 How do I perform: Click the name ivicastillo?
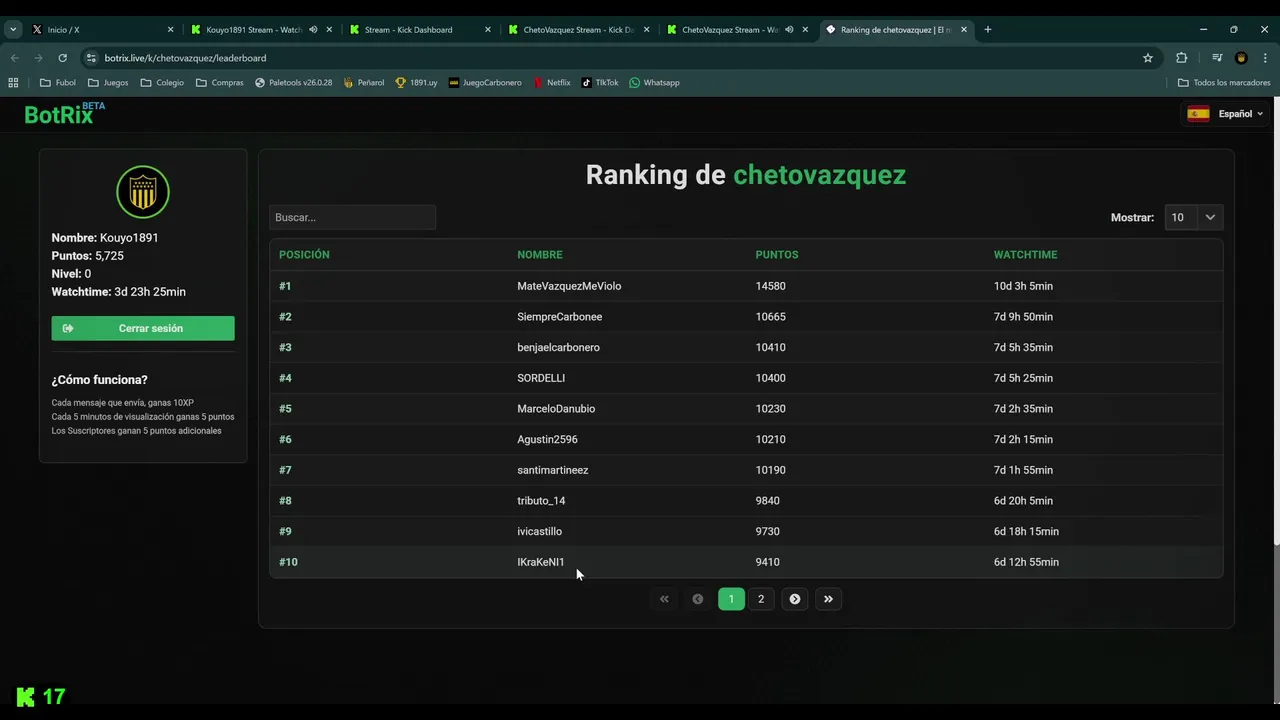(x=539, y=531)
